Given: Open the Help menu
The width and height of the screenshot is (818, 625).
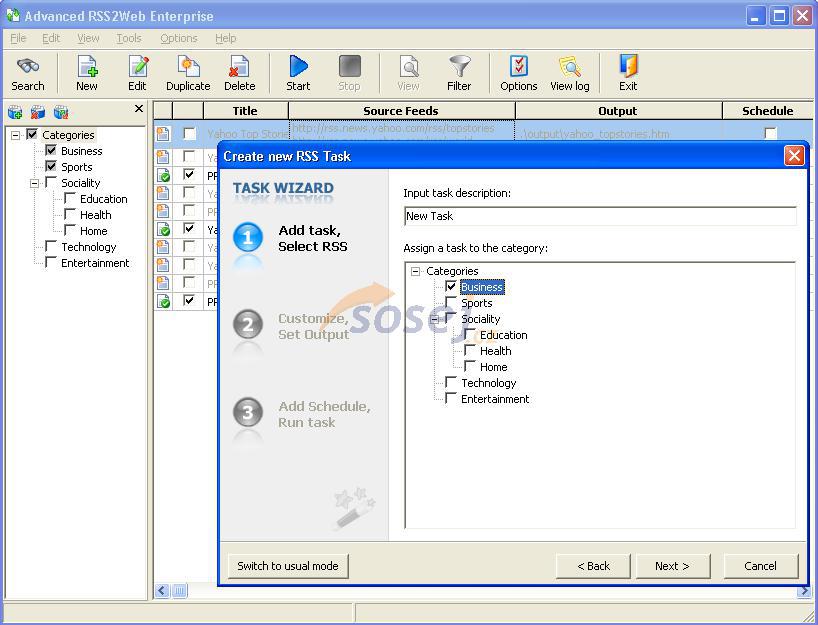Looking at the screenshot, I should coord(225,38).
